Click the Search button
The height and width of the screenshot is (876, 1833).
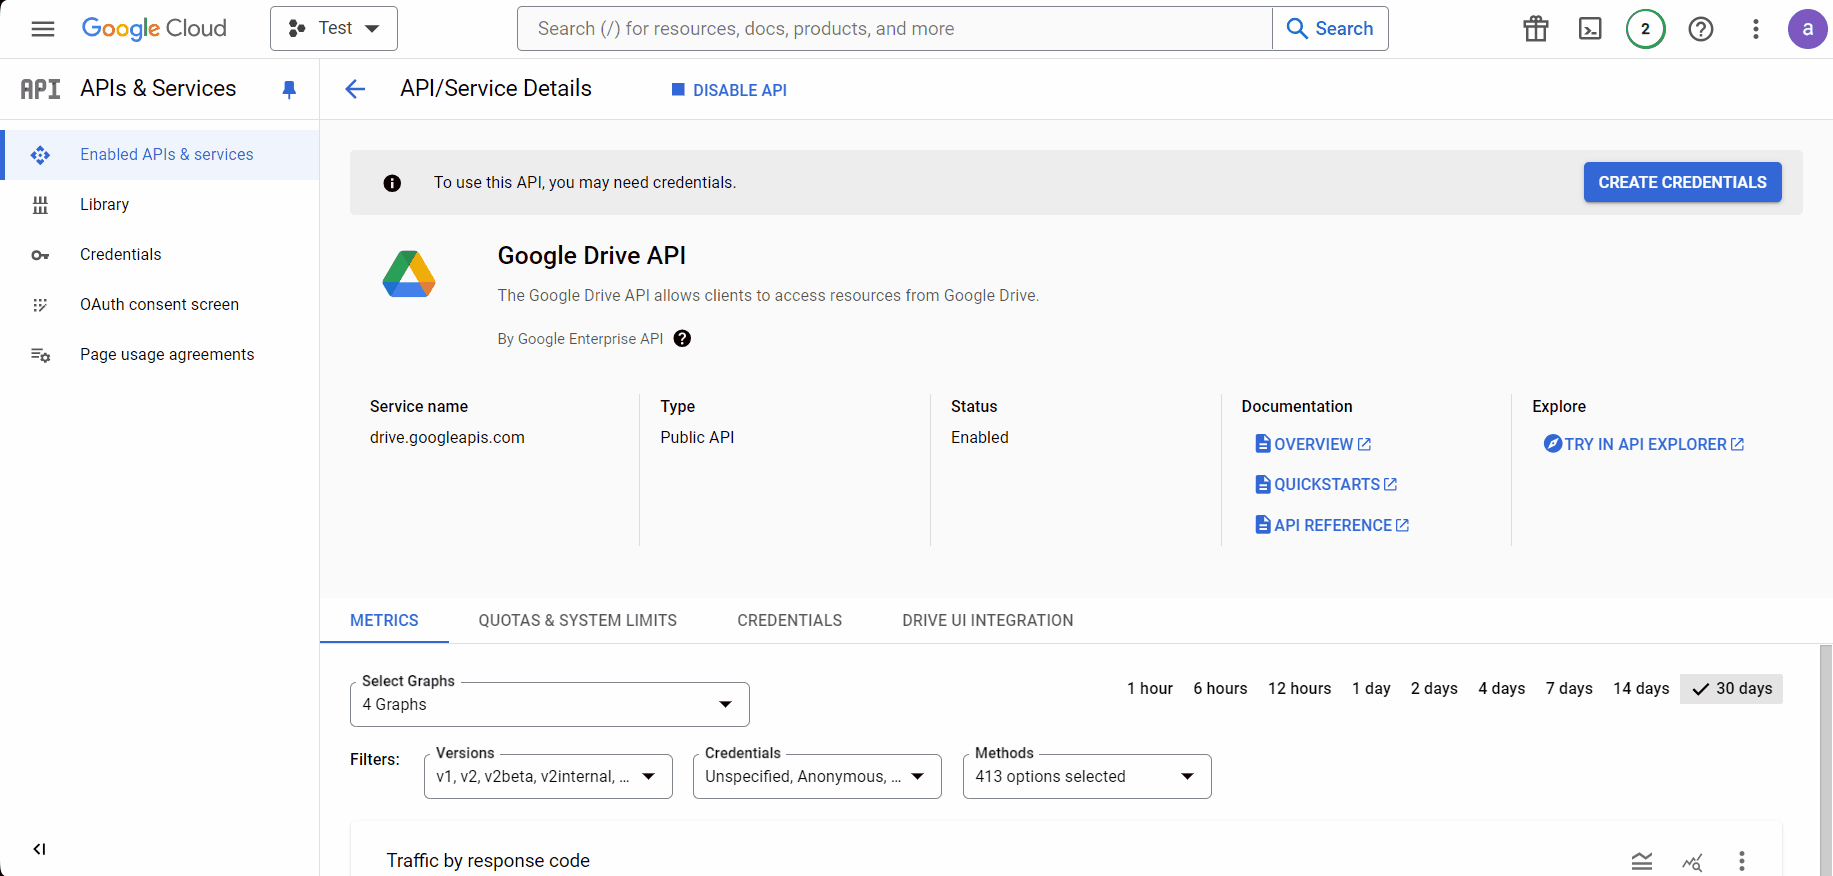pos(1330,29)
